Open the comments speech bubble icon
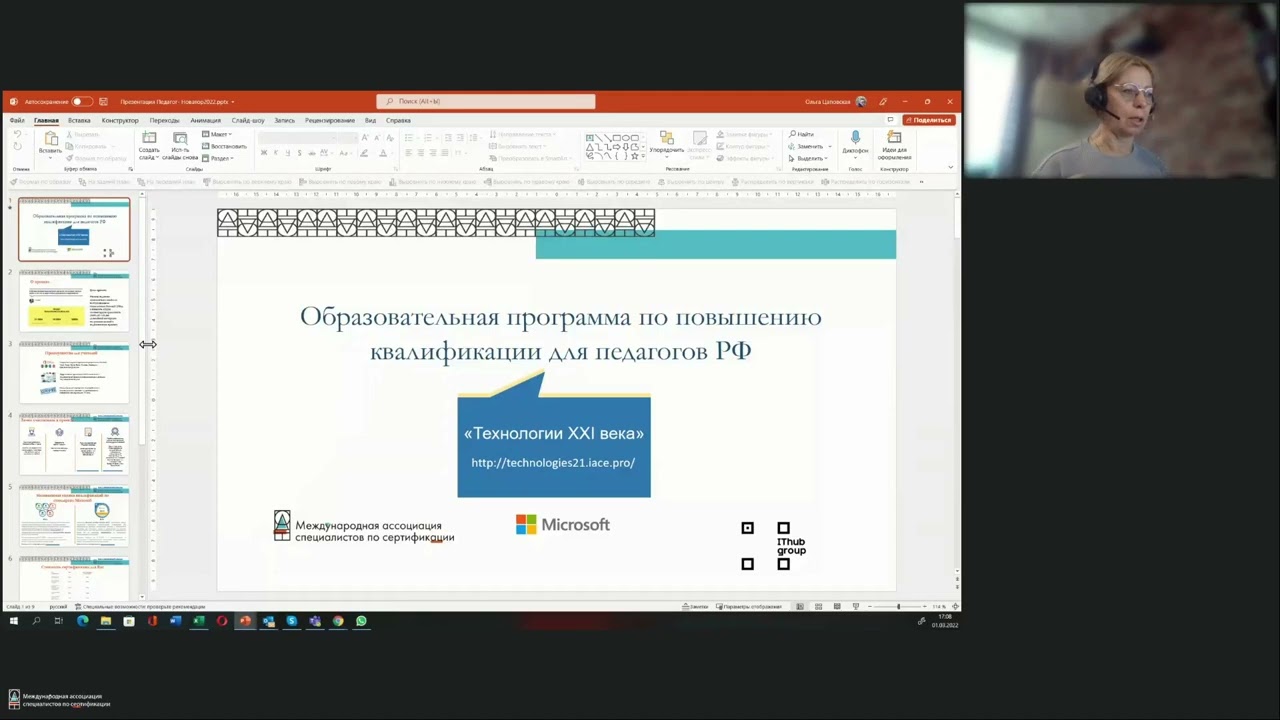Image resolution: width=1280 pixels, height=720 pixels. [x=890, y=120]
